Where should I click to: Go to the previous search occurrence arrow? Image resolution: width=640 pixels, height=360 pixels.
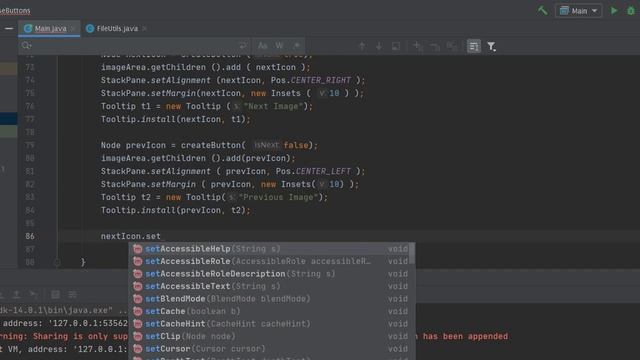[362, 46]
